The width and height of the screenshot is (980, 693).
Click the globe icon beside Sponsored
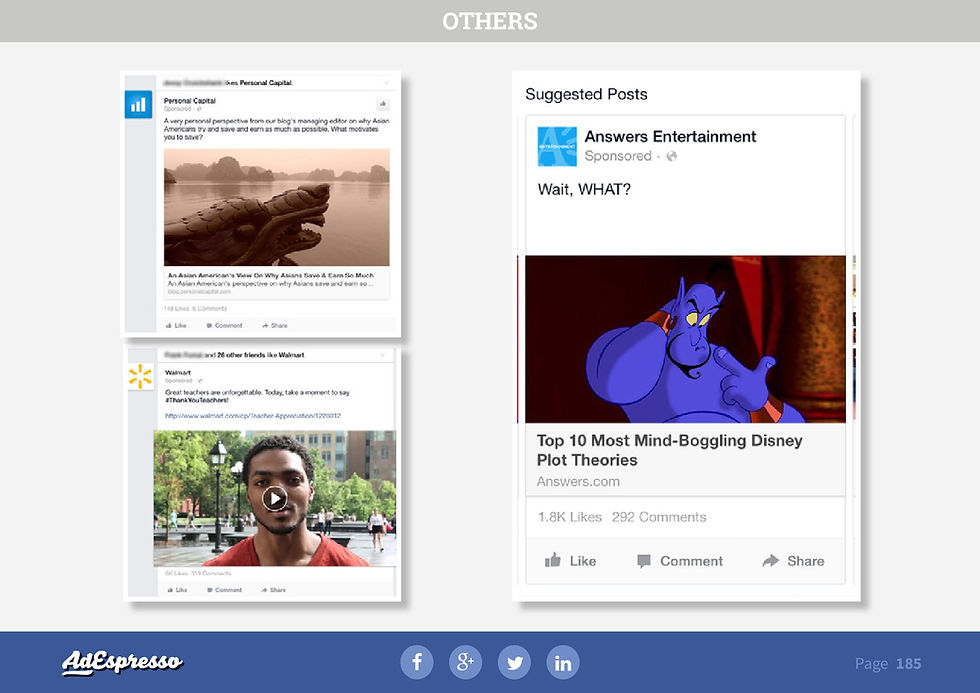click(x=671, y=156)
